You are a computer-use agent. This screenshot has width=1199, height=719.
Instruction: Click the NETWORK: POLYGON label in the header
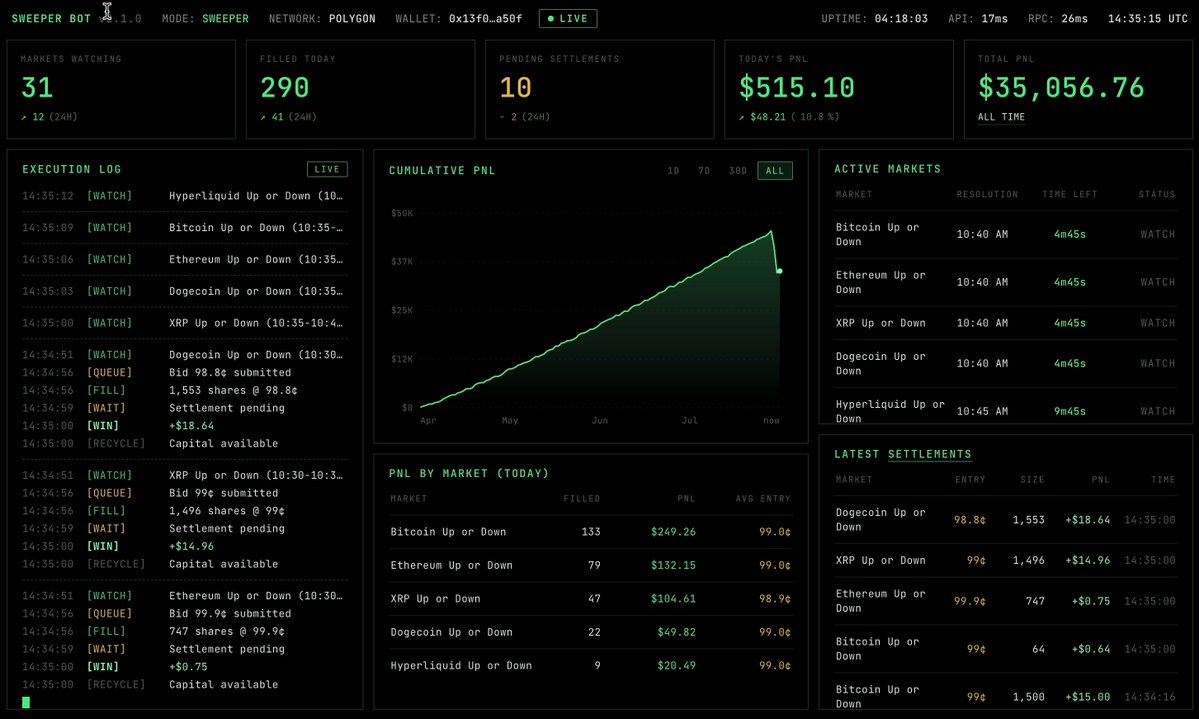tap(322, 18)
